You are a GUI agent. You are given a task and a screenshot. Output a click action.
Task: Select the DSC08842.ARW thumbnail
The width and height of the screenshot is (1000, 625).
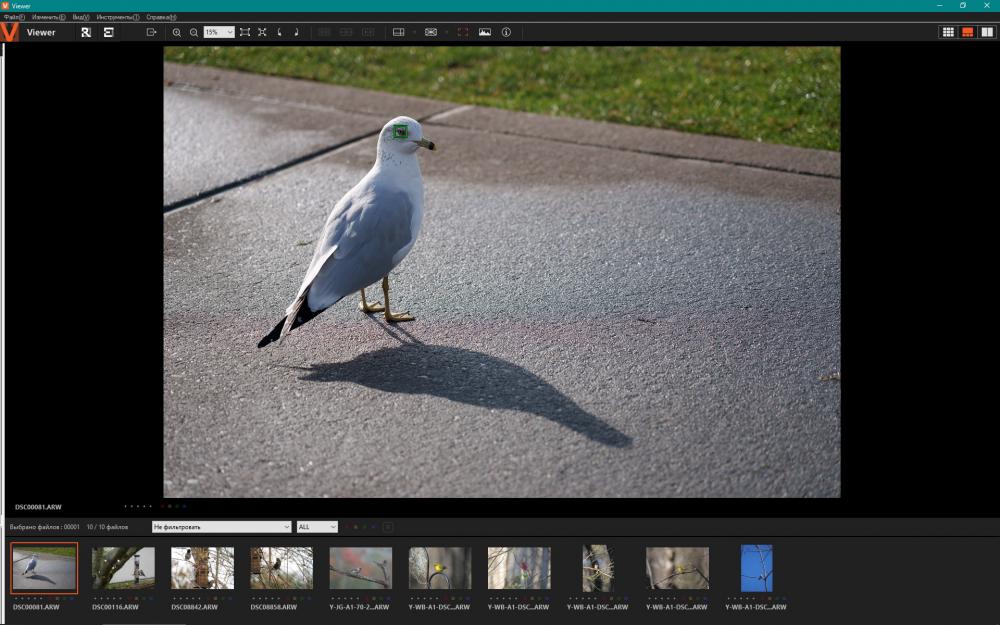tap(202, 568)
